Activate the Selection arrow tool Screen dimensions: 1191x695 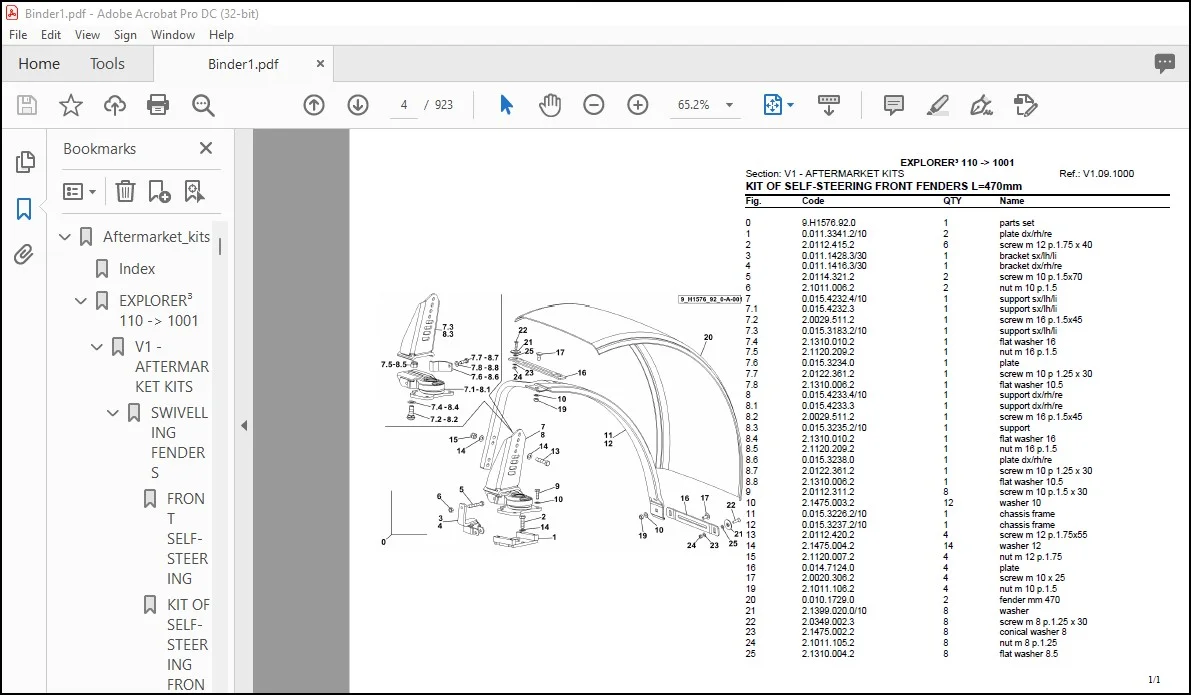pos(506,105)
